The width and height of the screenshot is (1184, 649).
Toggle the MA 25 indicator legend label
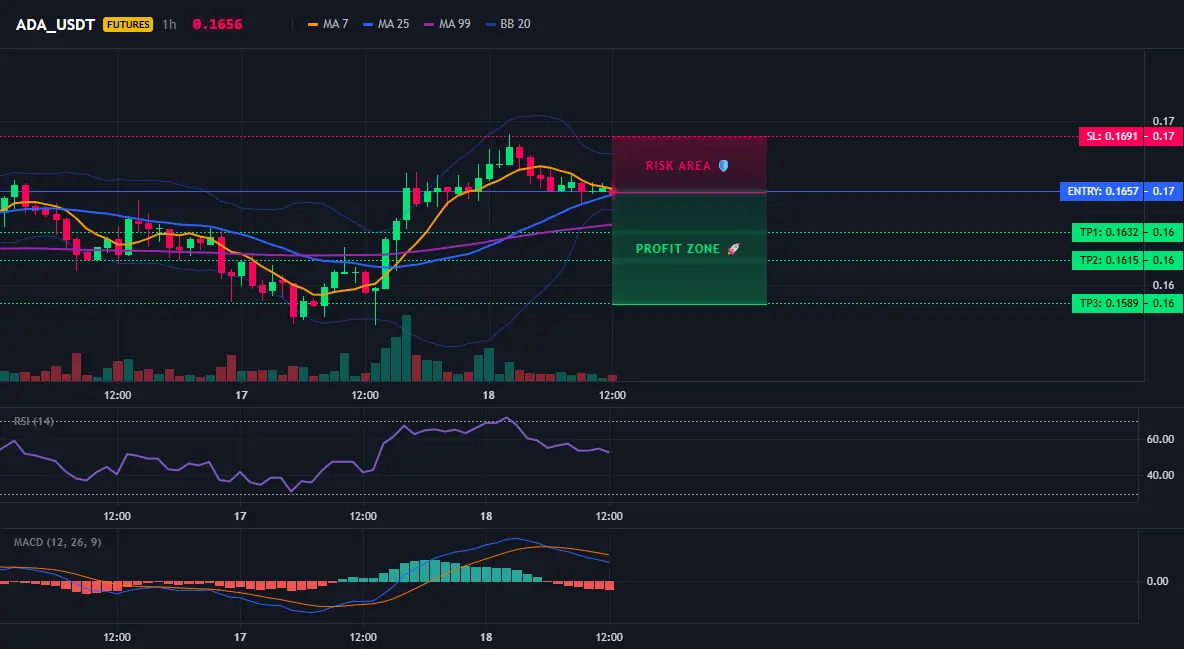[393, 24]
